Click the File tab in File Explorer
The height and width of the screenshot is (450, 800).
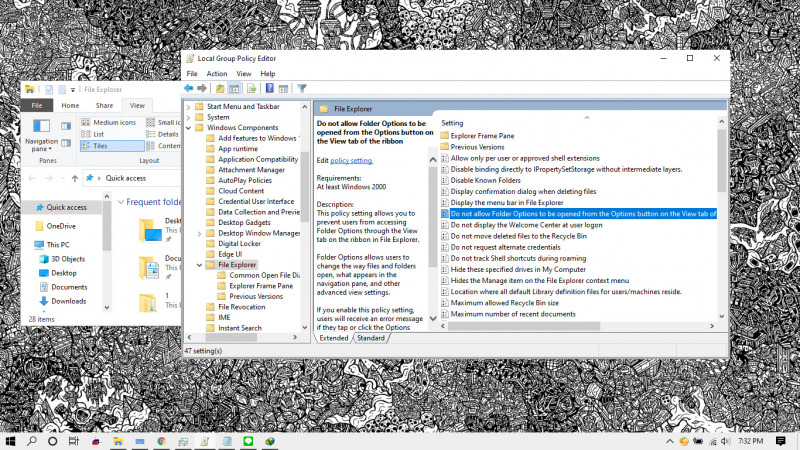[x=37, y=106]
